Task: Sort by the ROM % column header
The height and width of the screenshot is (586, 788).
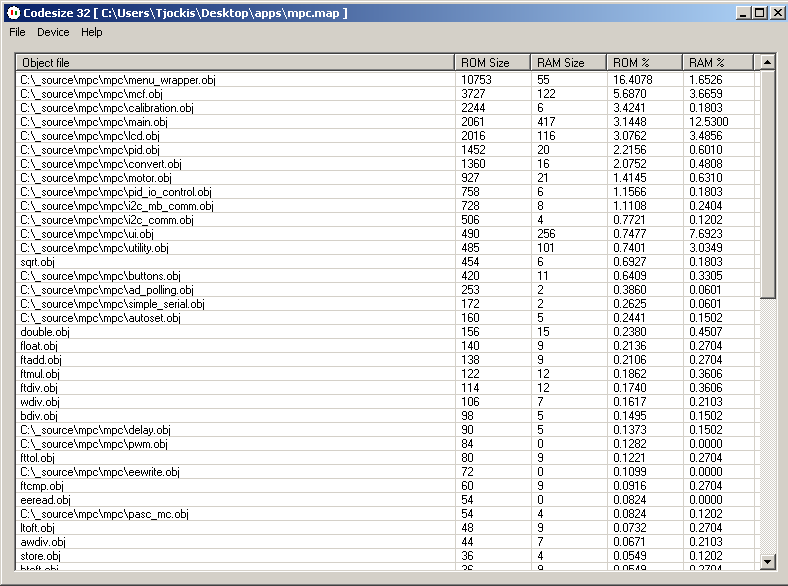Action: pos(644,62)
